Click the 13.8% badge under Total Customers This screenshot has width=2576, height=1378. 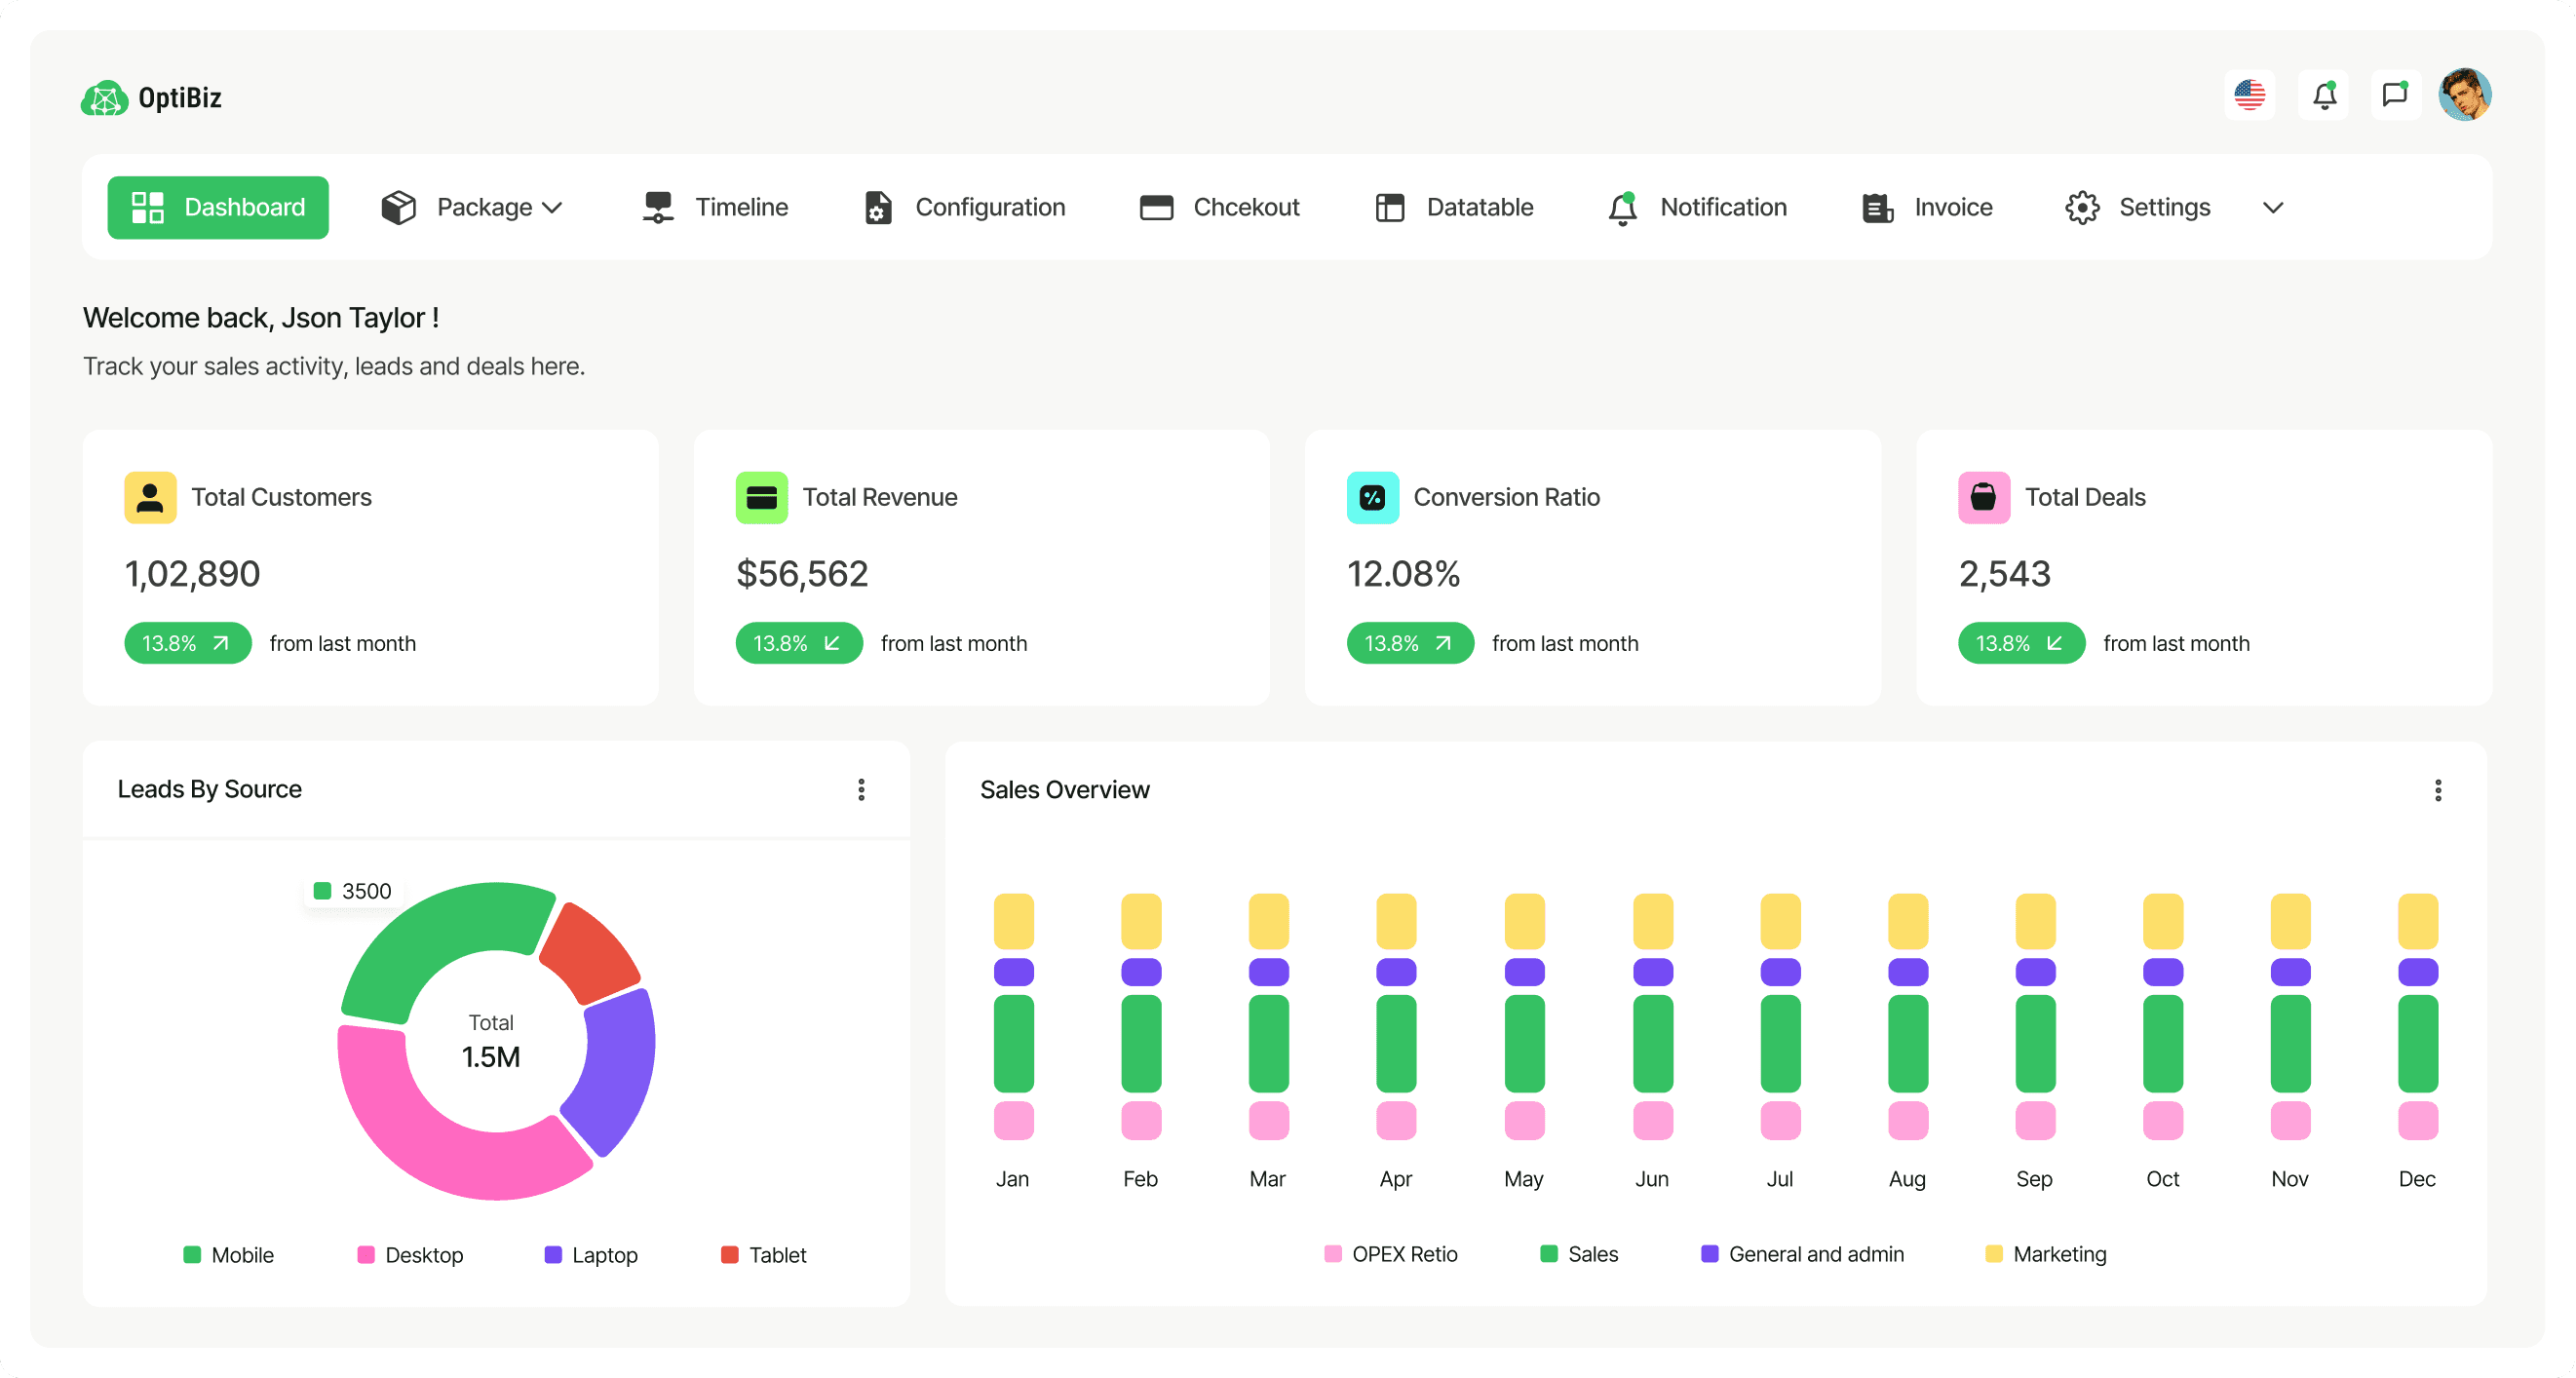(187, 643)
